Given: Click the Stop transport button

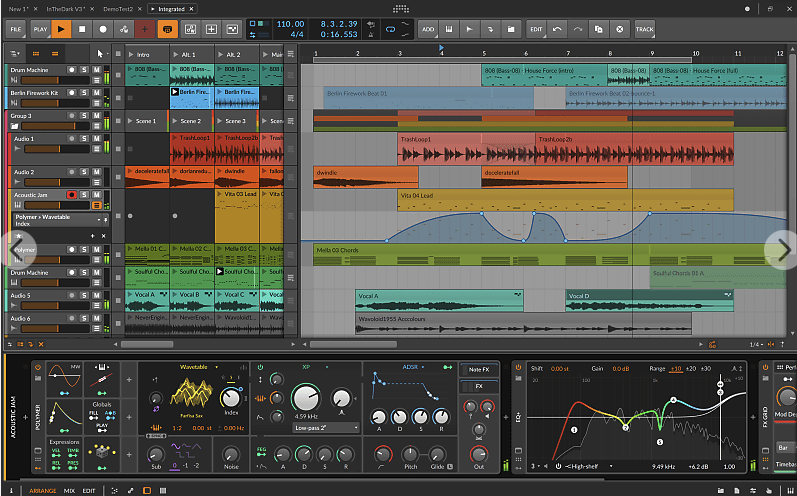Looking at the screenshot, I should (x=82, y=29).
